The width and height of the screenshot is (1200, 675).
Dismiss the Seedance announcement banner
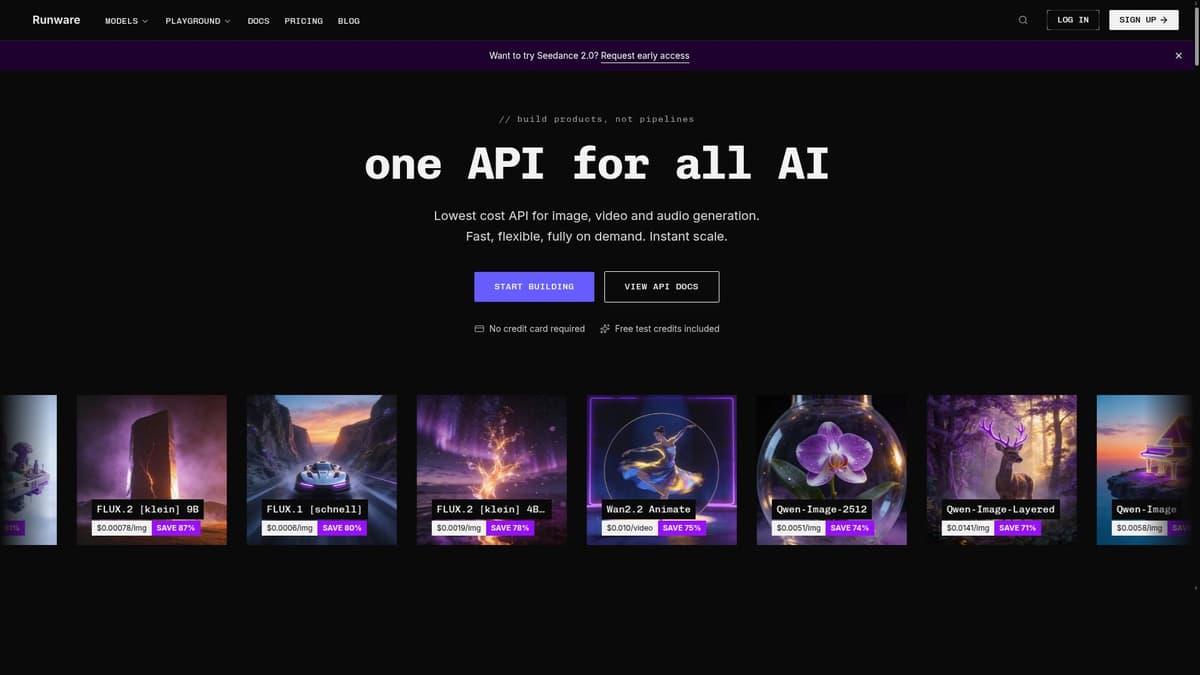1178,56
